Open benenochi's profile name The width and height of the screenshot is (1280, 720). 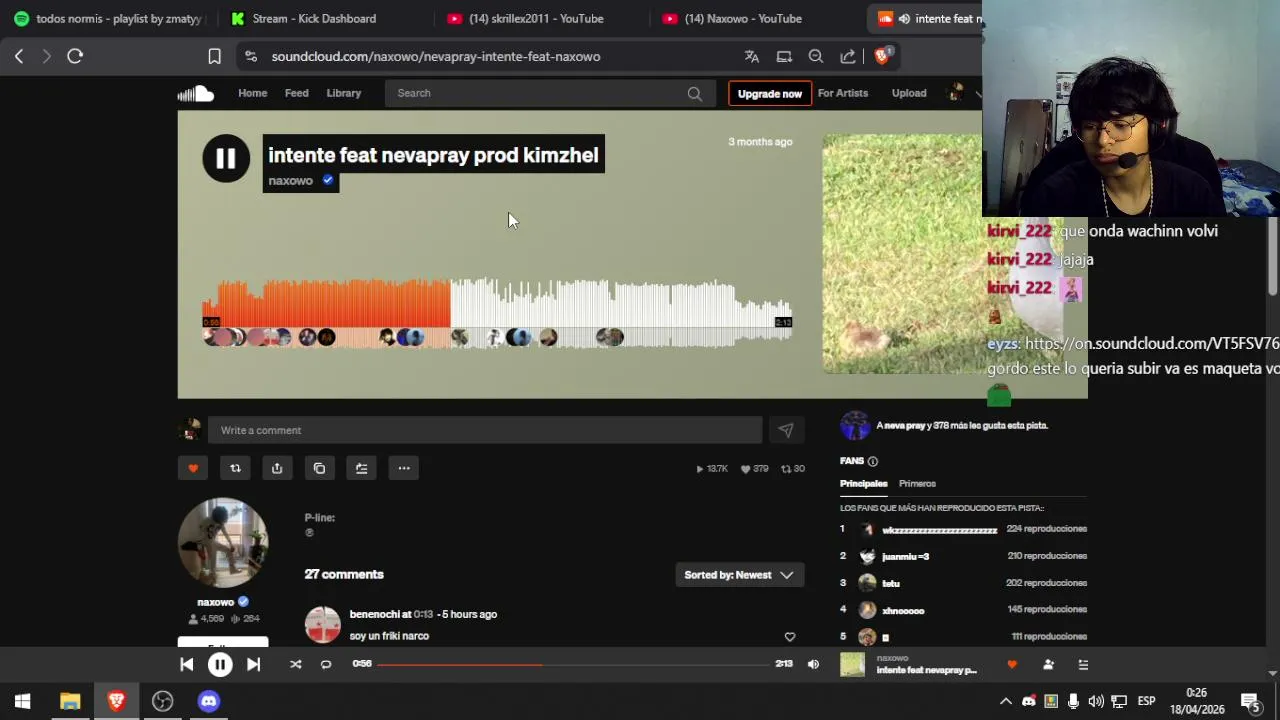(x=374, y=614)
